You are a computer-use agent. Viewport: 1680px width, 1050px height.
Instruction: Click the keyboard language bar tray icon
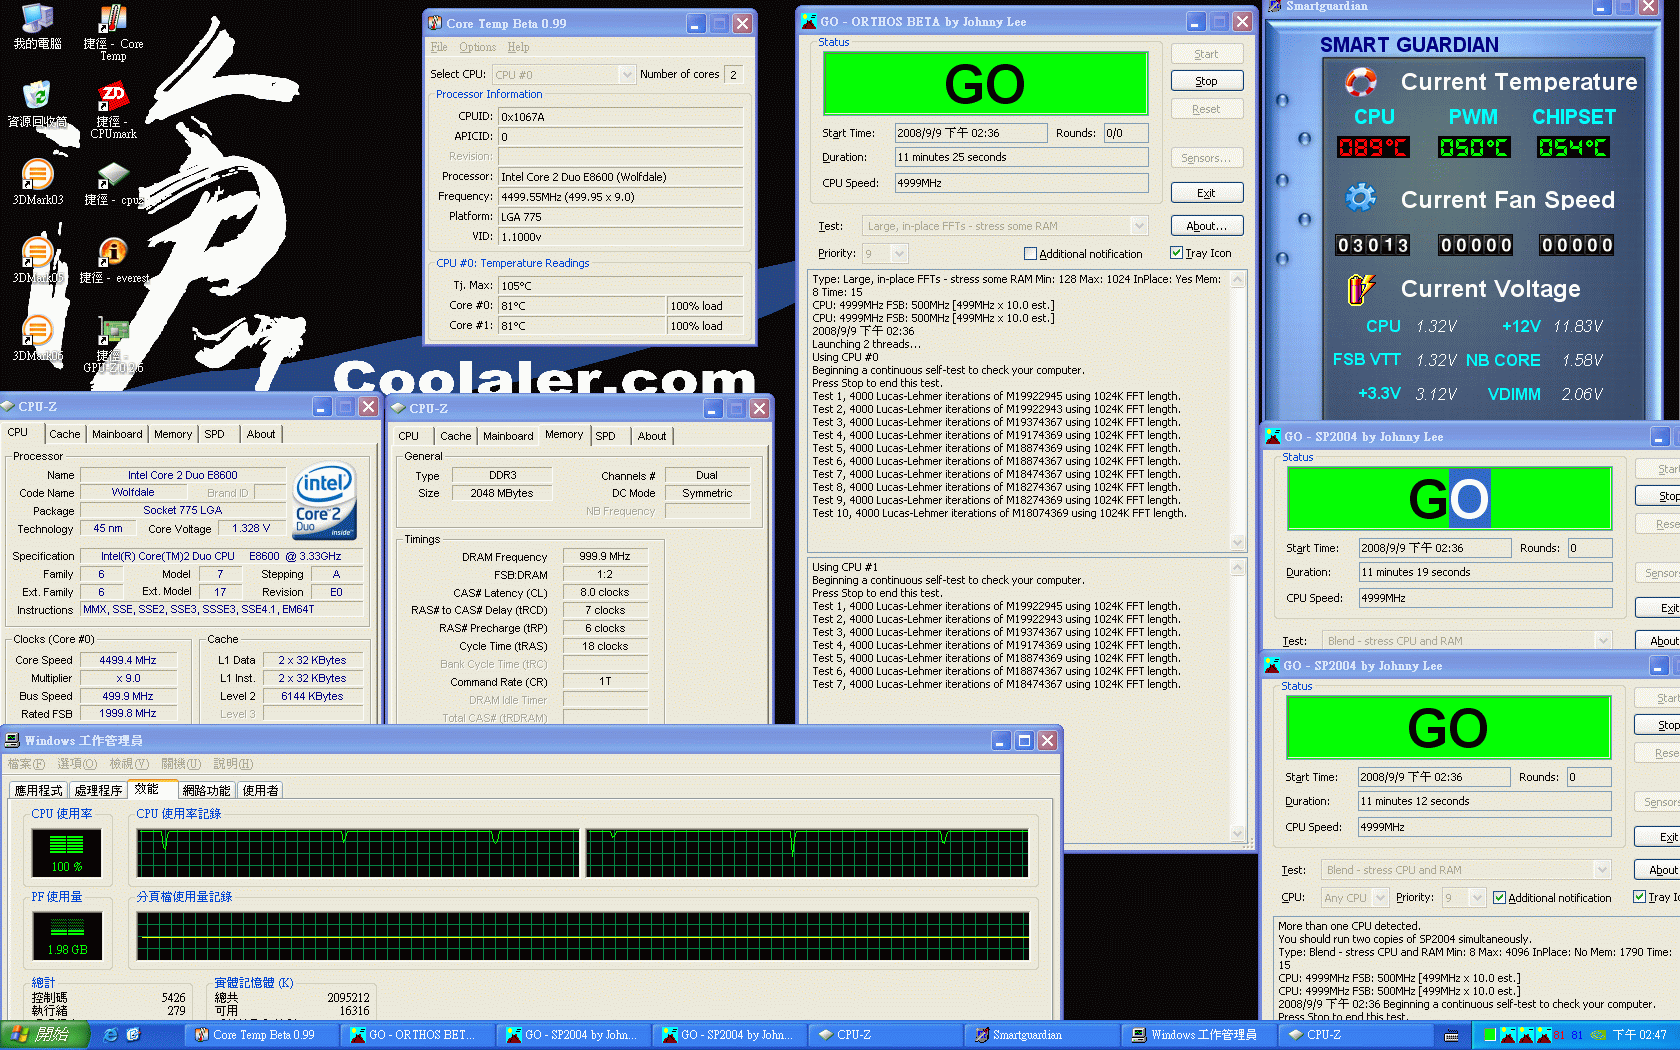click(1452, 1035)
